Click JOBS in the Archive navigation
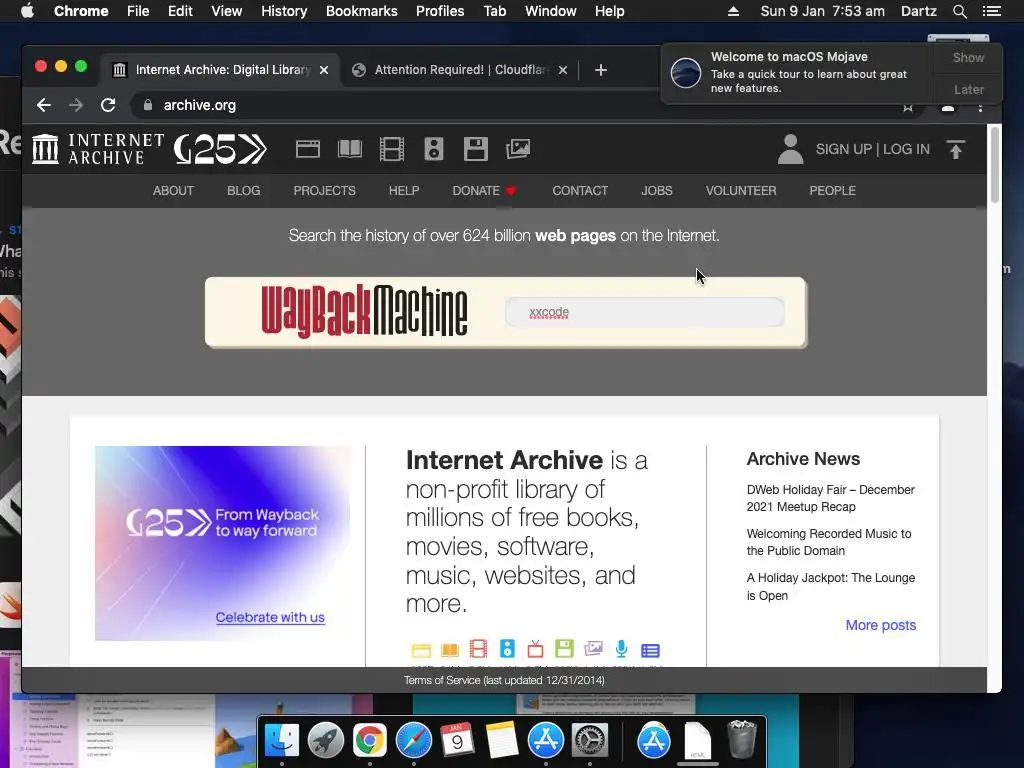 [656, 191]
